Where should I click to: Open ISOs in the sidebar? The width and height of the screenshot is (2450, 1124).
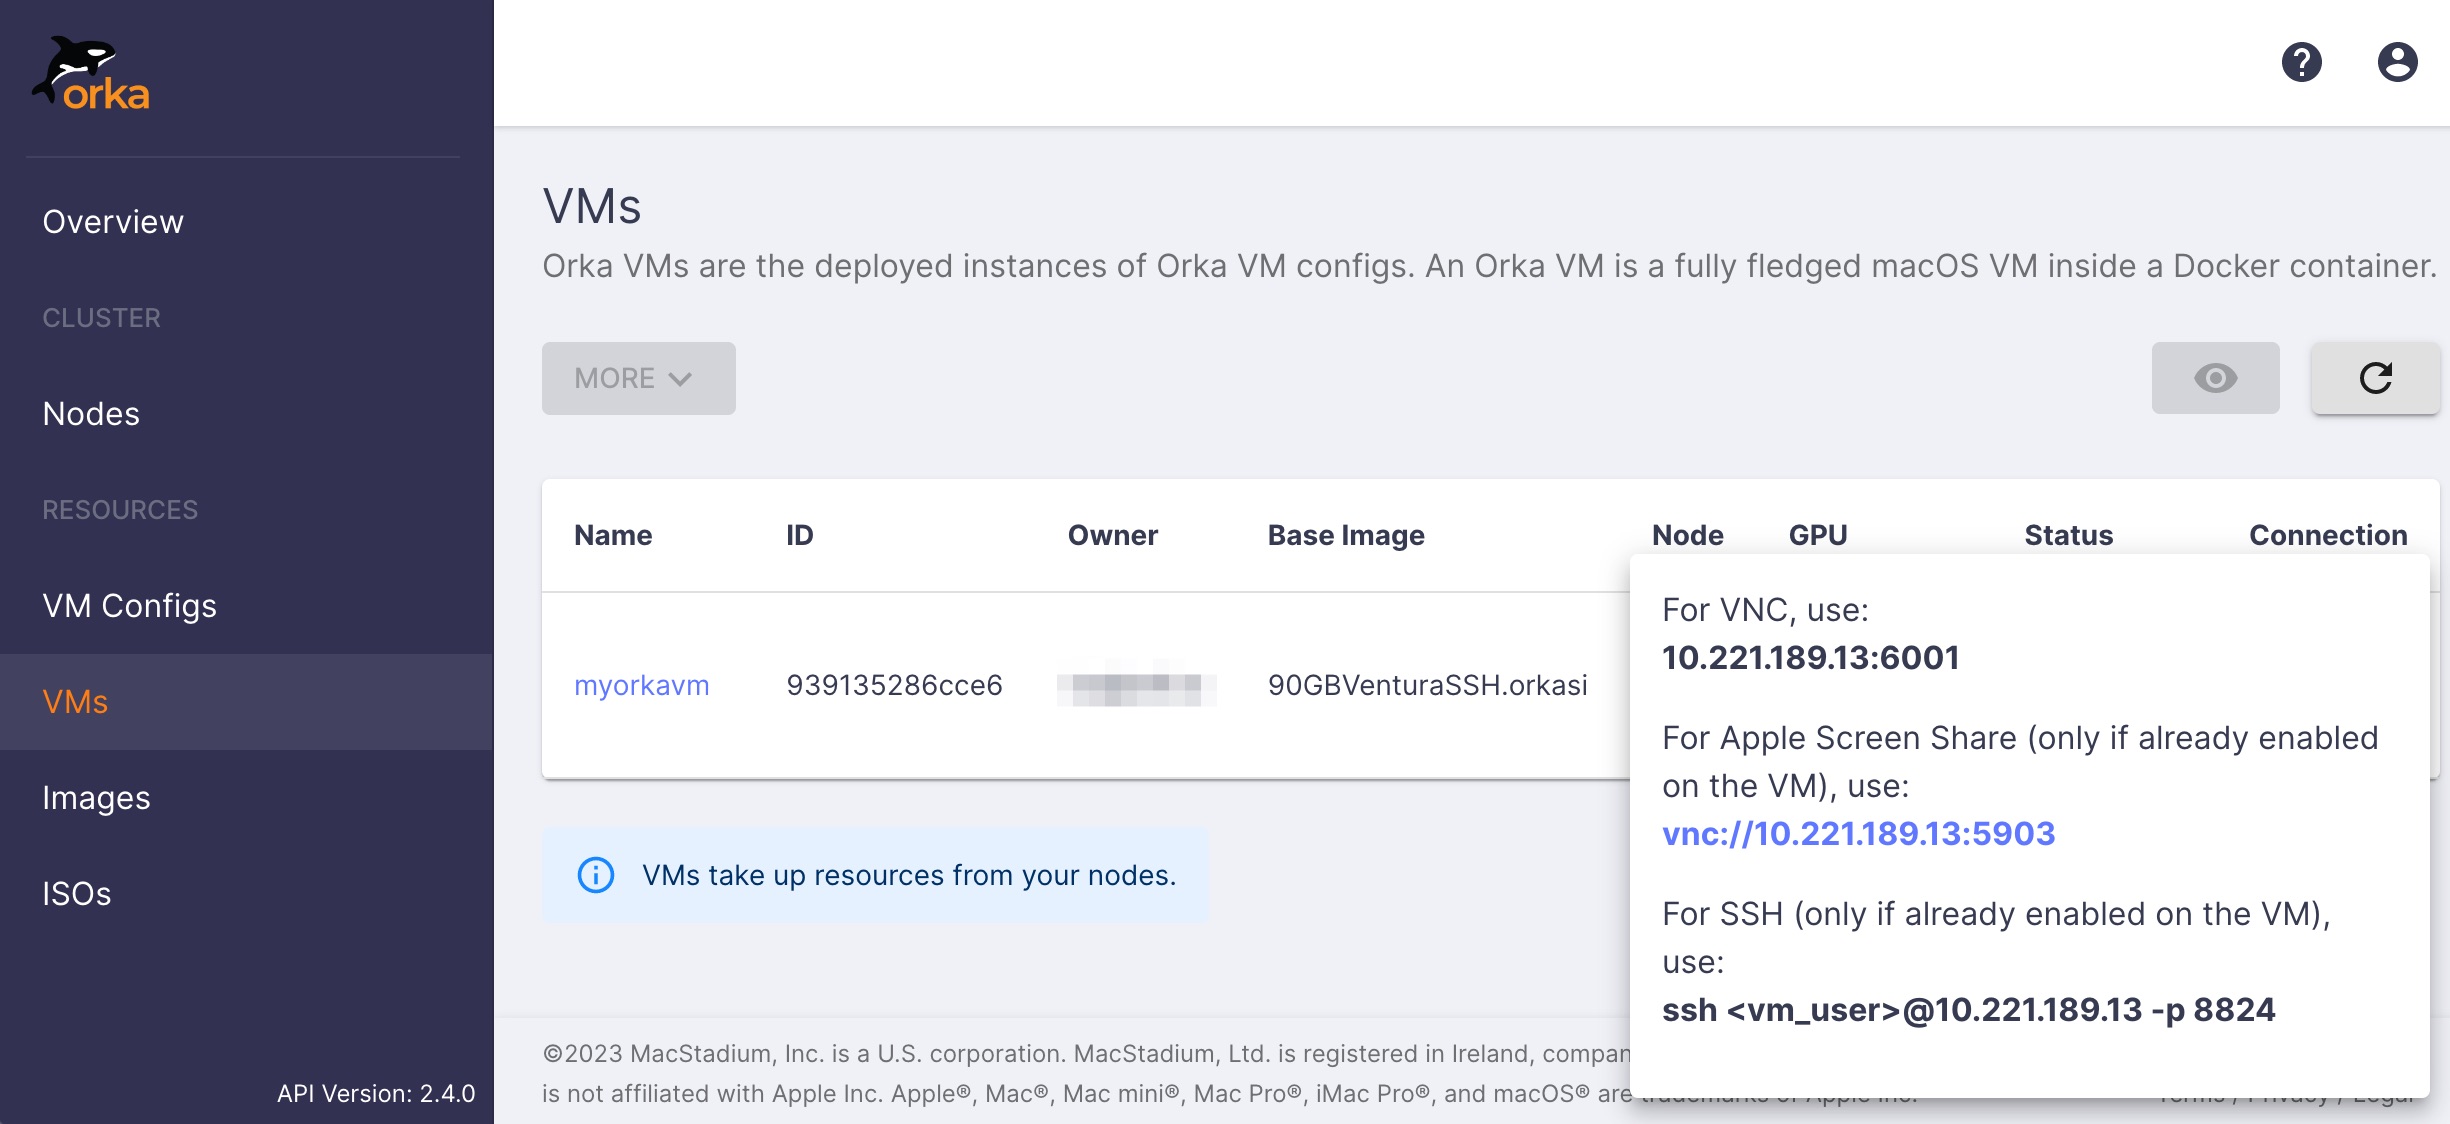(76, 894)
